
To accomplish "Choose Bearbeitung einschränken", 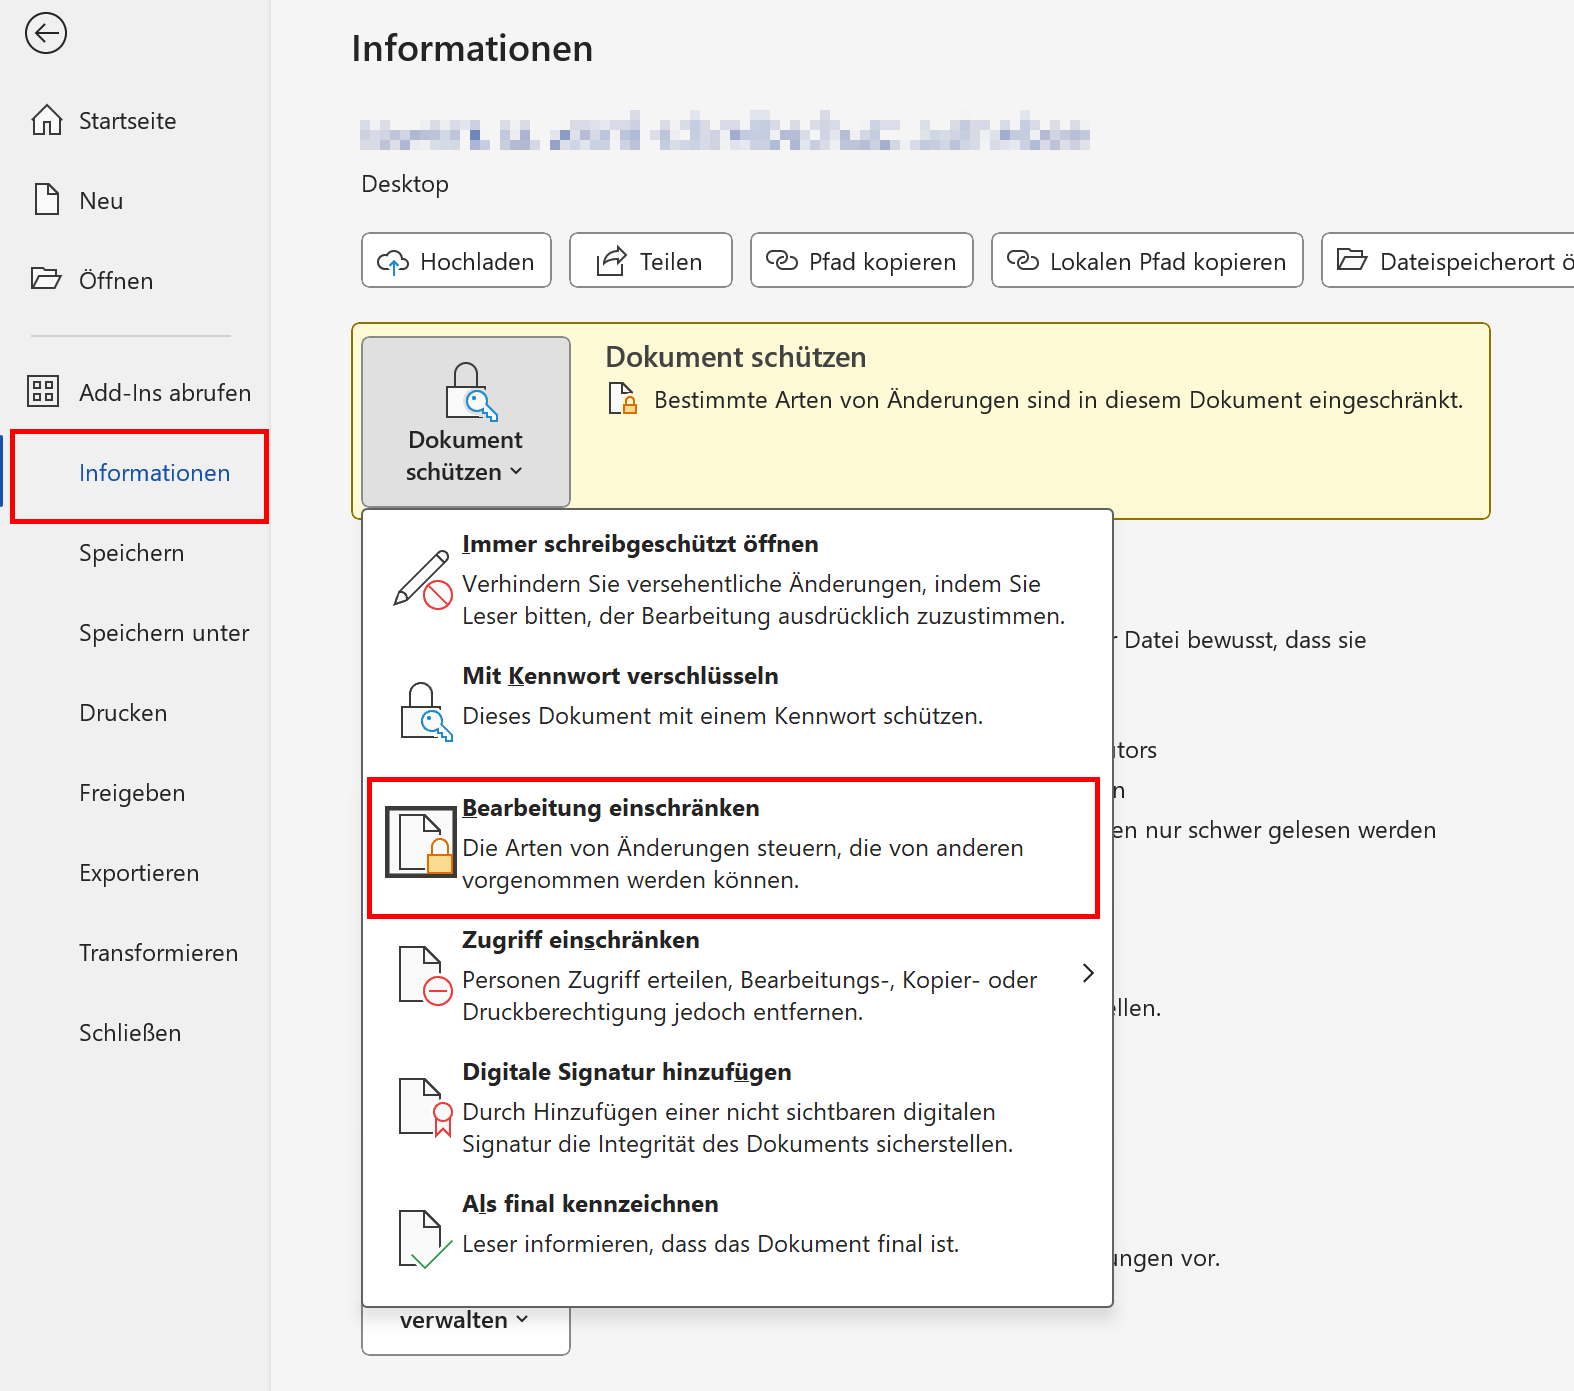I will (734, 846).
